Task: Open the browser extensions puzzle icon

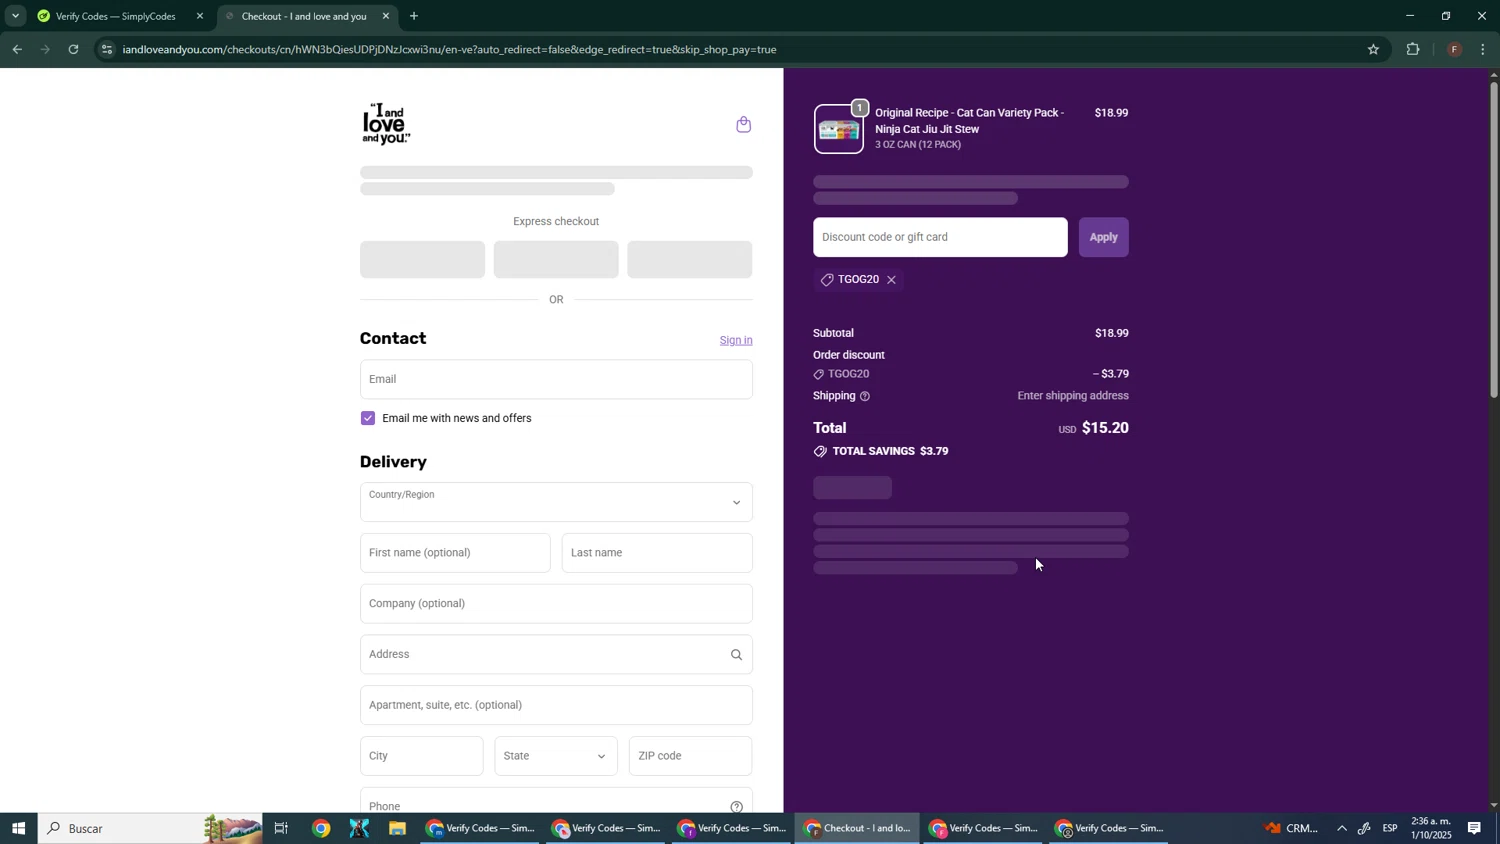Action: point(1413,49)
